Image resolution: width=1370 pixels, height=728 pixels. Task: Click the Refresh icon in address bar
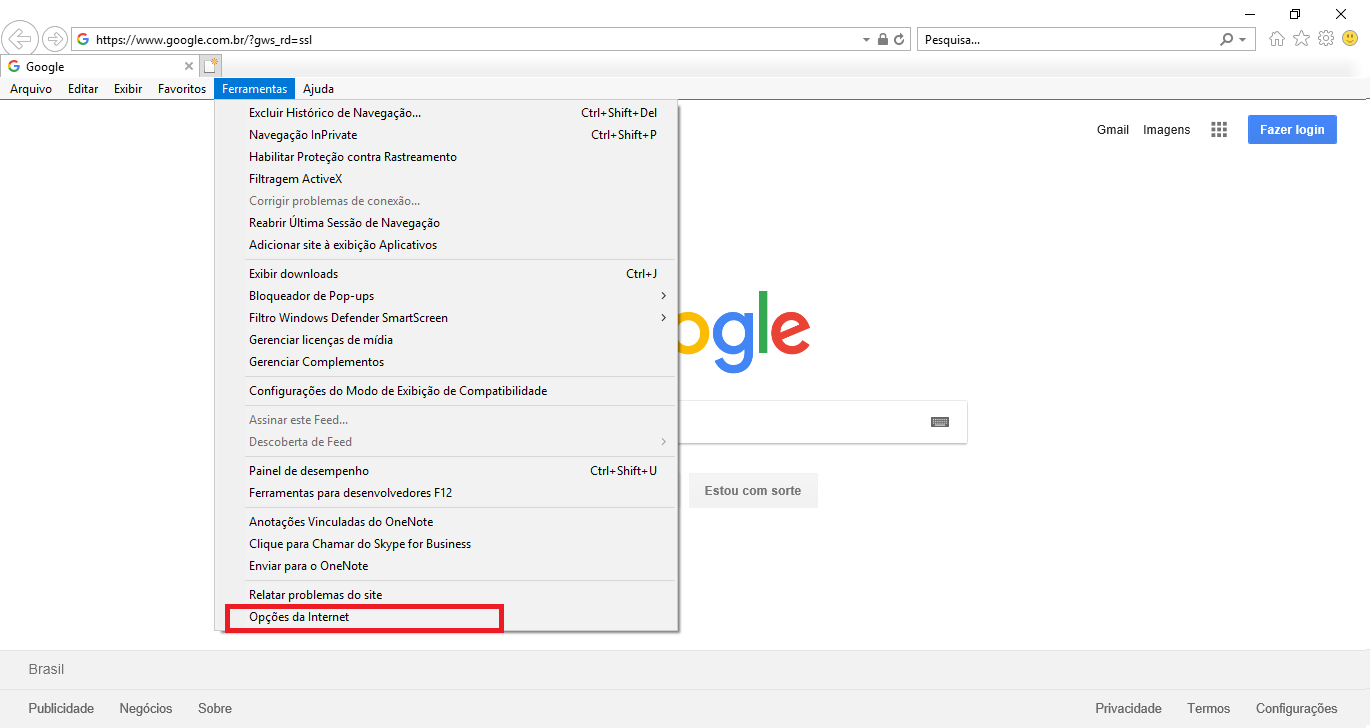(899, 40)
